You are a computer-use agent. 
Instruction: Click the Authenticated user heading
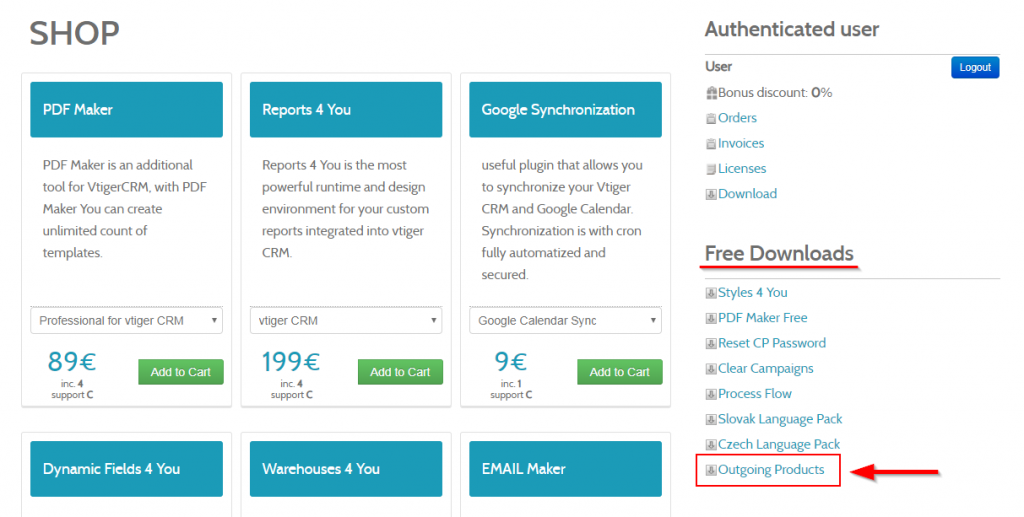792,29
